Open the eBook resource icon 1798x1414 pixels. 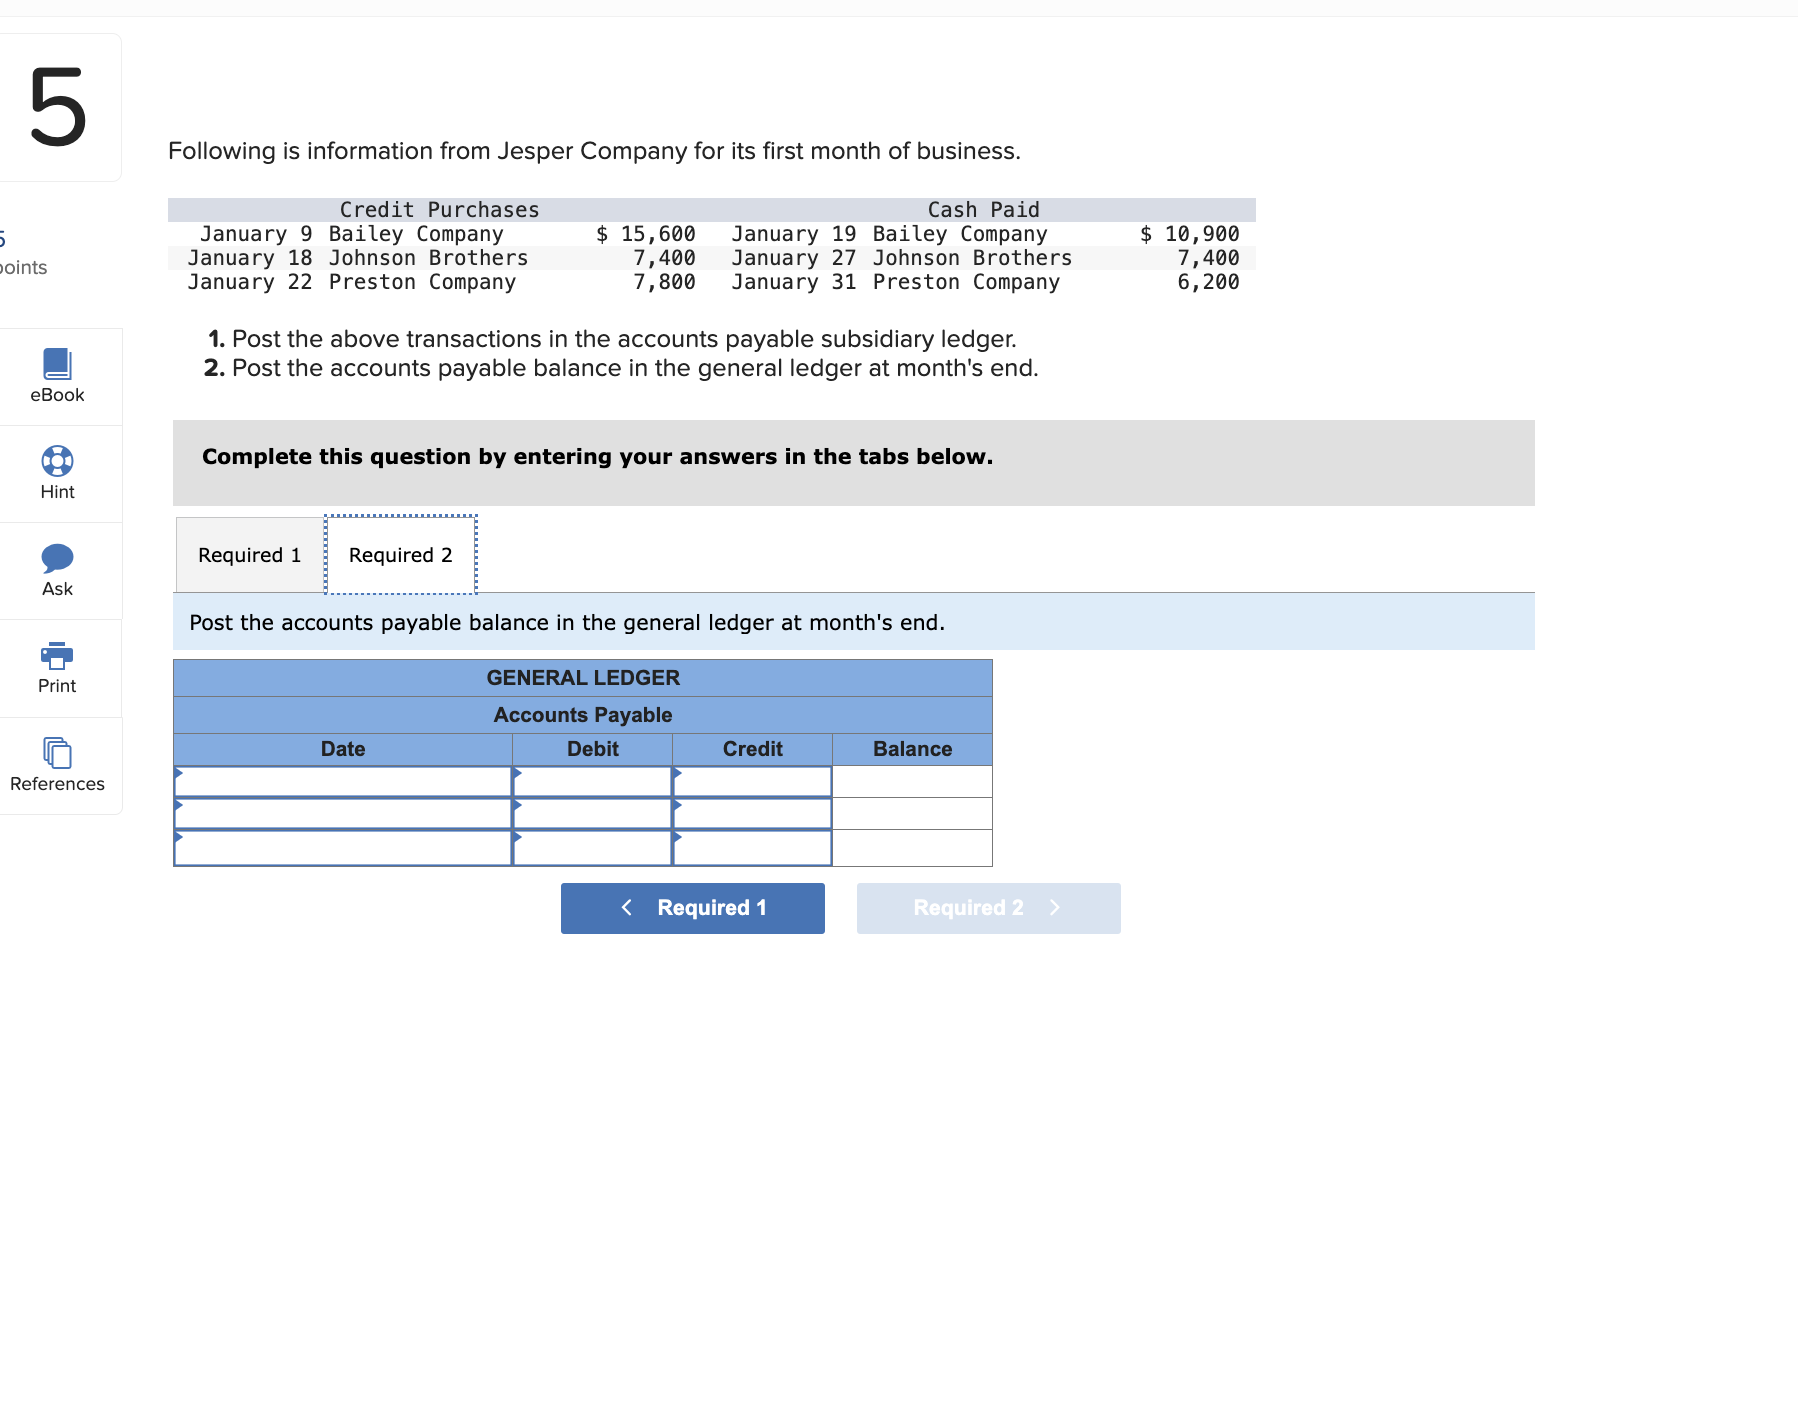tap(57, 363)
